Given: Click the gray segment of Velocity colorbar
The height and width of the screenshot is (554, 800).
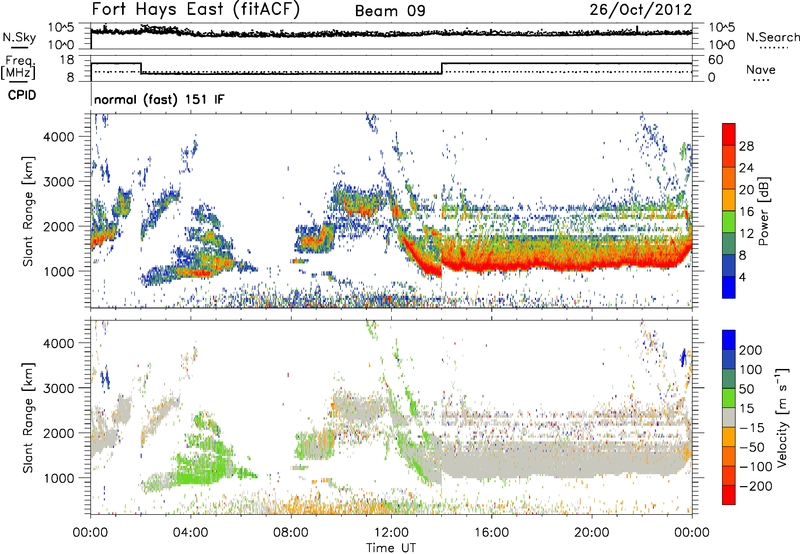Looking at the screenshot, I should coord(729,418).
